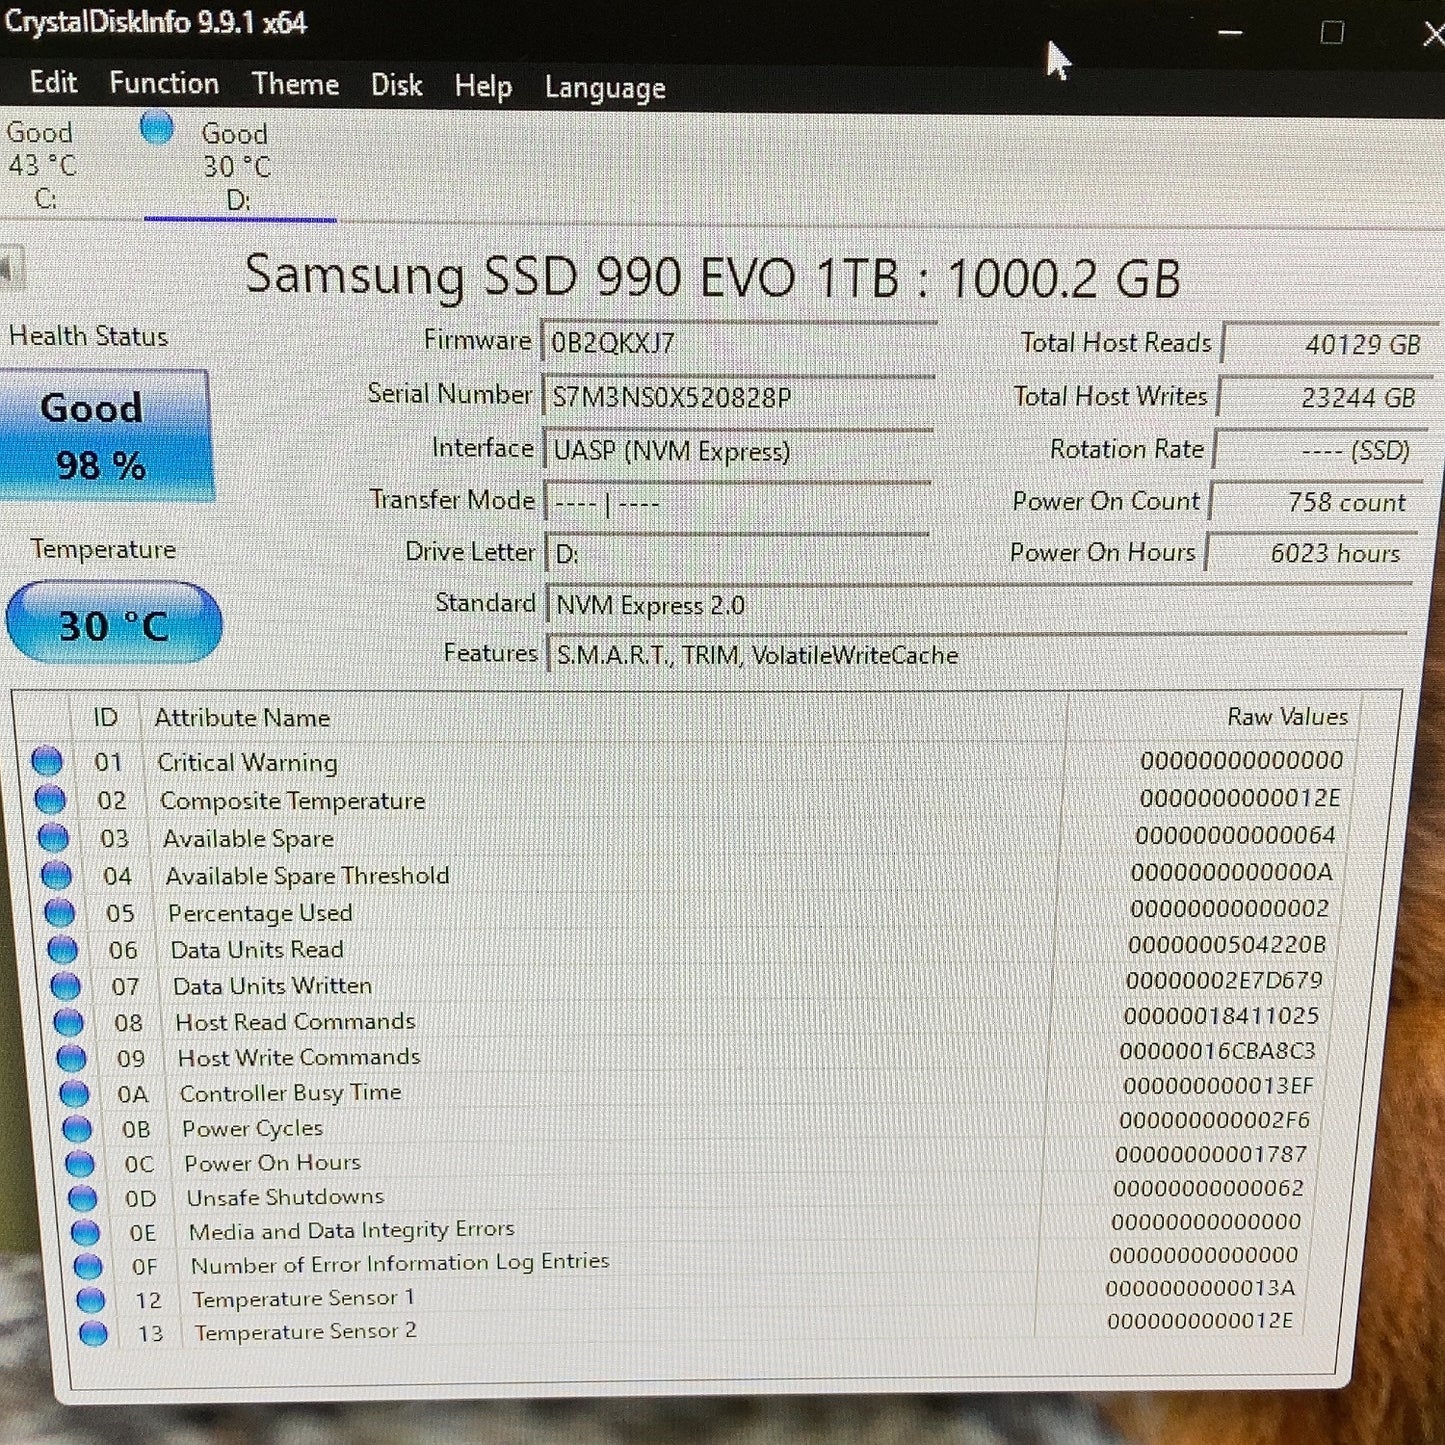1445x1445 pixels.
Task: Click the blue status orb for Critical Warning
Action: click(x=47, y=761)
